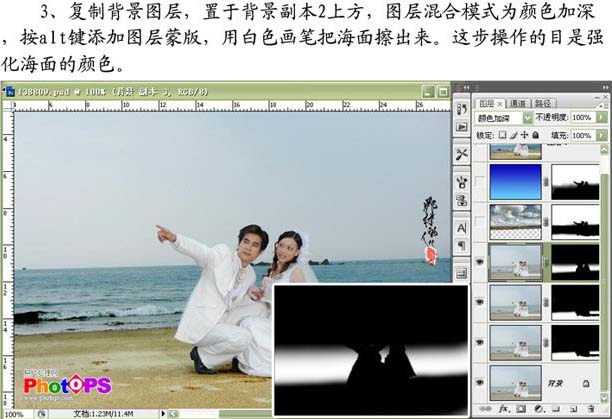Open the Character 'A' panel icon
This screenshot has width=612, height=419.
tap(462, 227)
